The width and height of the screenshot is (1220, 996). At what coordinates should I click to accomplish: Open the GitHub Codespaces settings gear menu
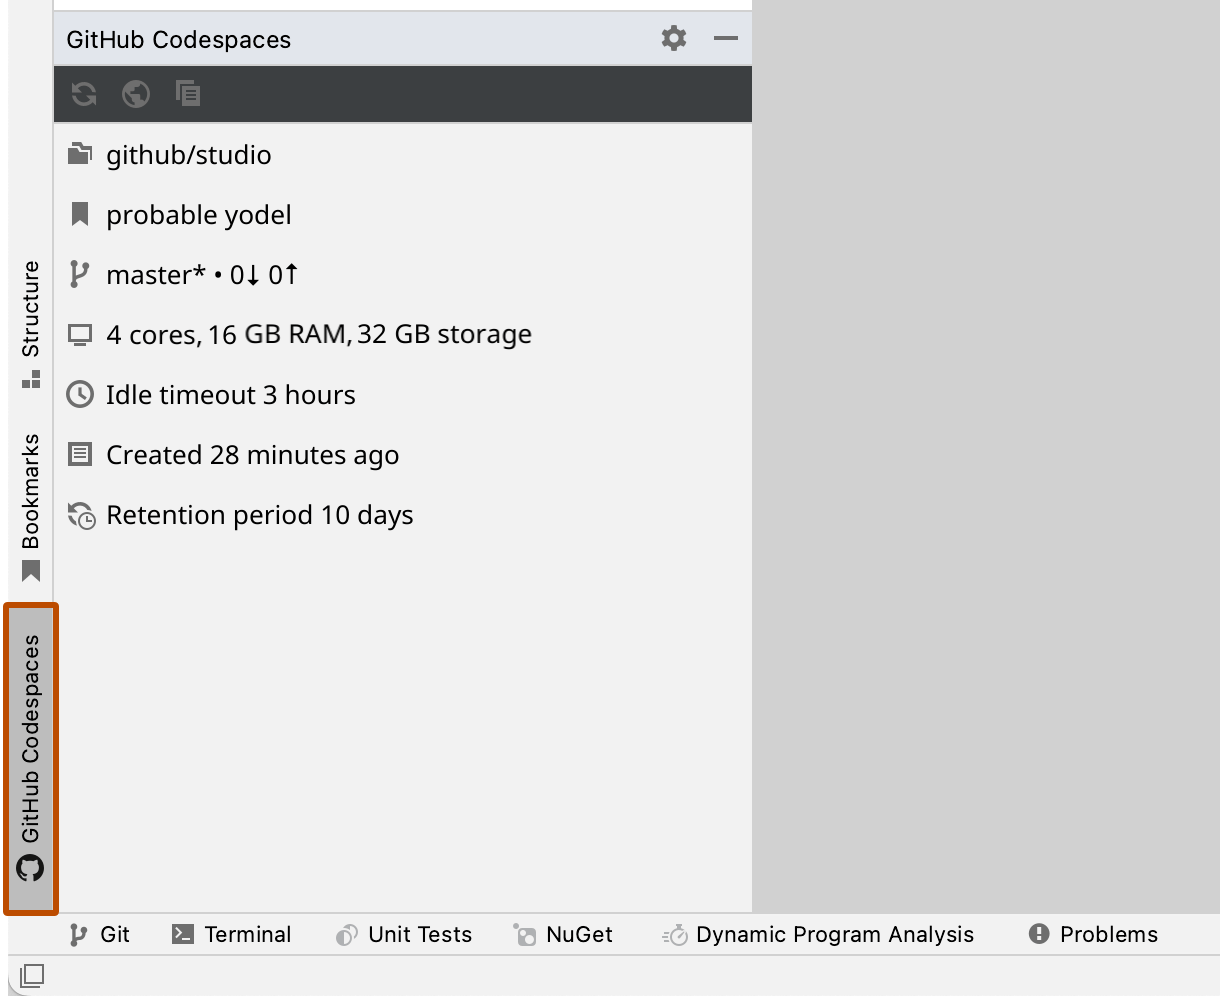click(x=673, y=39)
